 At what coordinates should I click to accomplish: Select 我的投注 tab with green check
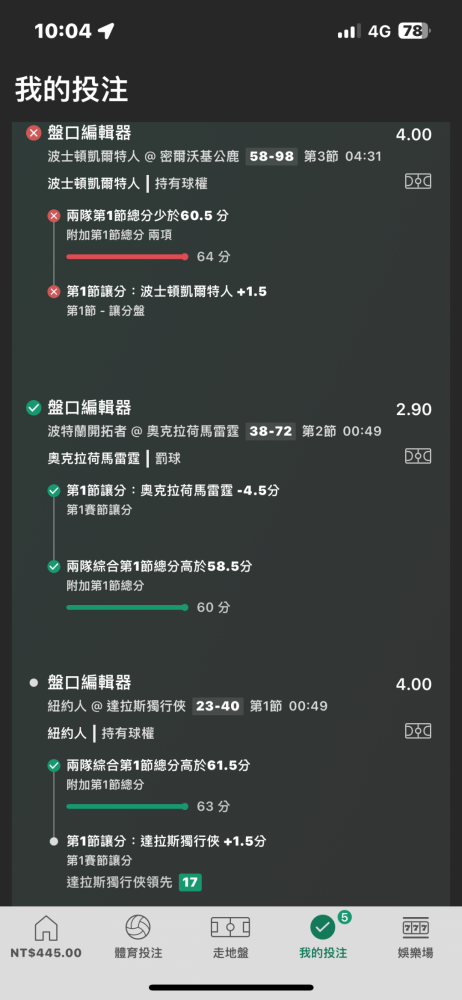323,938
